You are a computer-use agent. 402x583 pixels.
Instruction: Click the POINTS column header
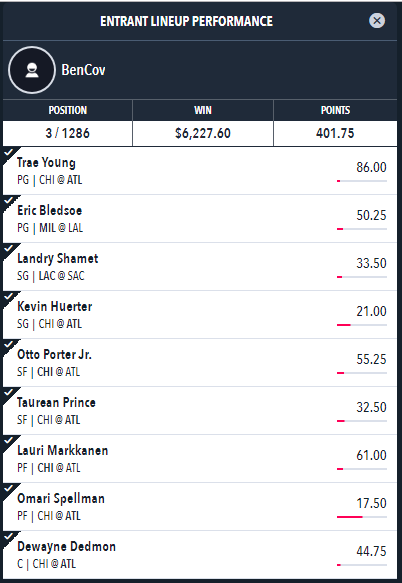(335, 110)
